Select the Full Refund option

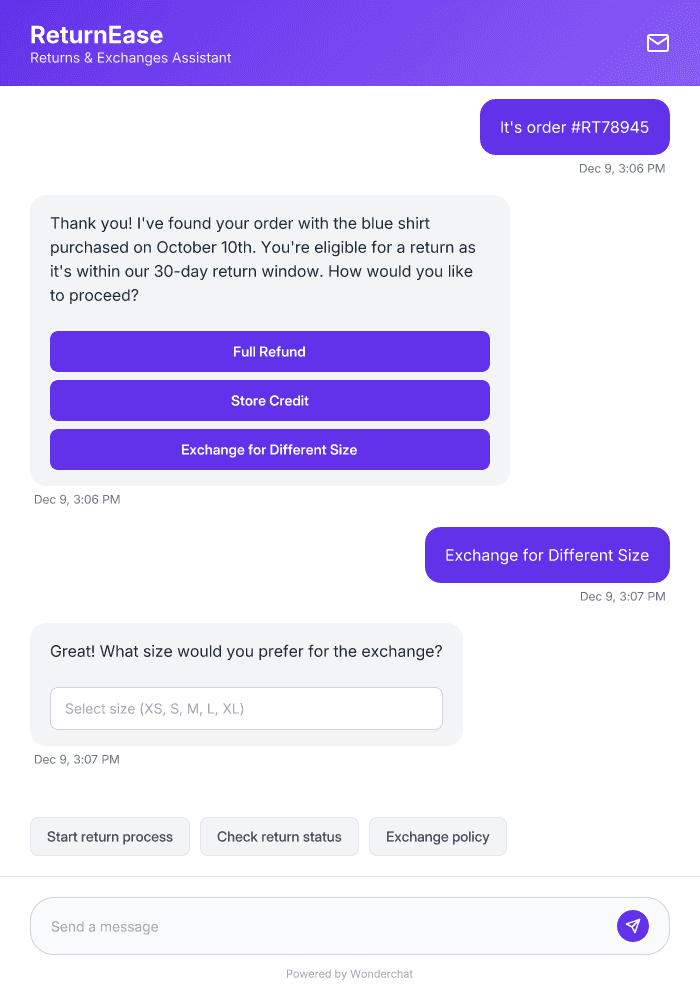tap(270, 351)
